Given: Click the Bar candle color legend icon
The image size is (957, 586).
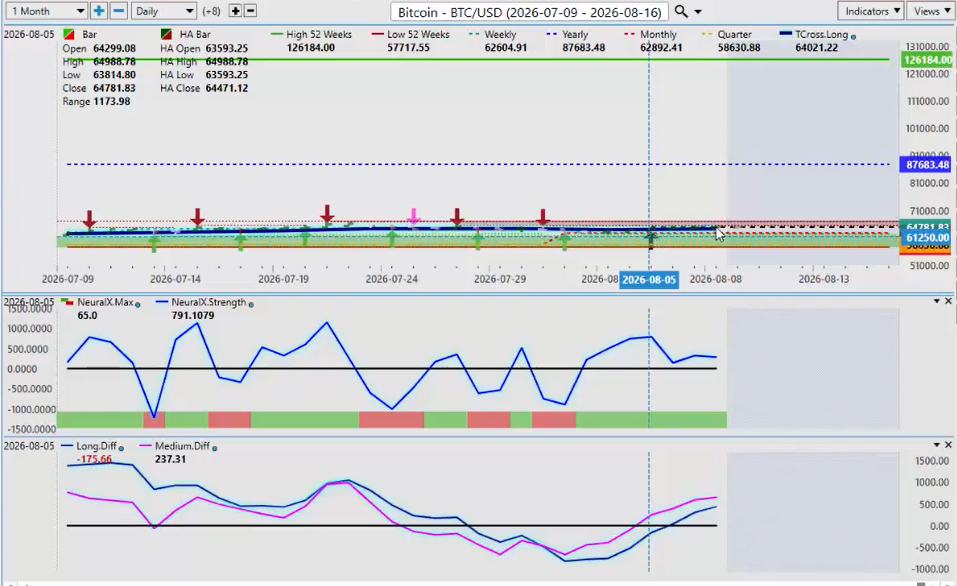Looking at the screenshot, I should [x=69, y=35].
